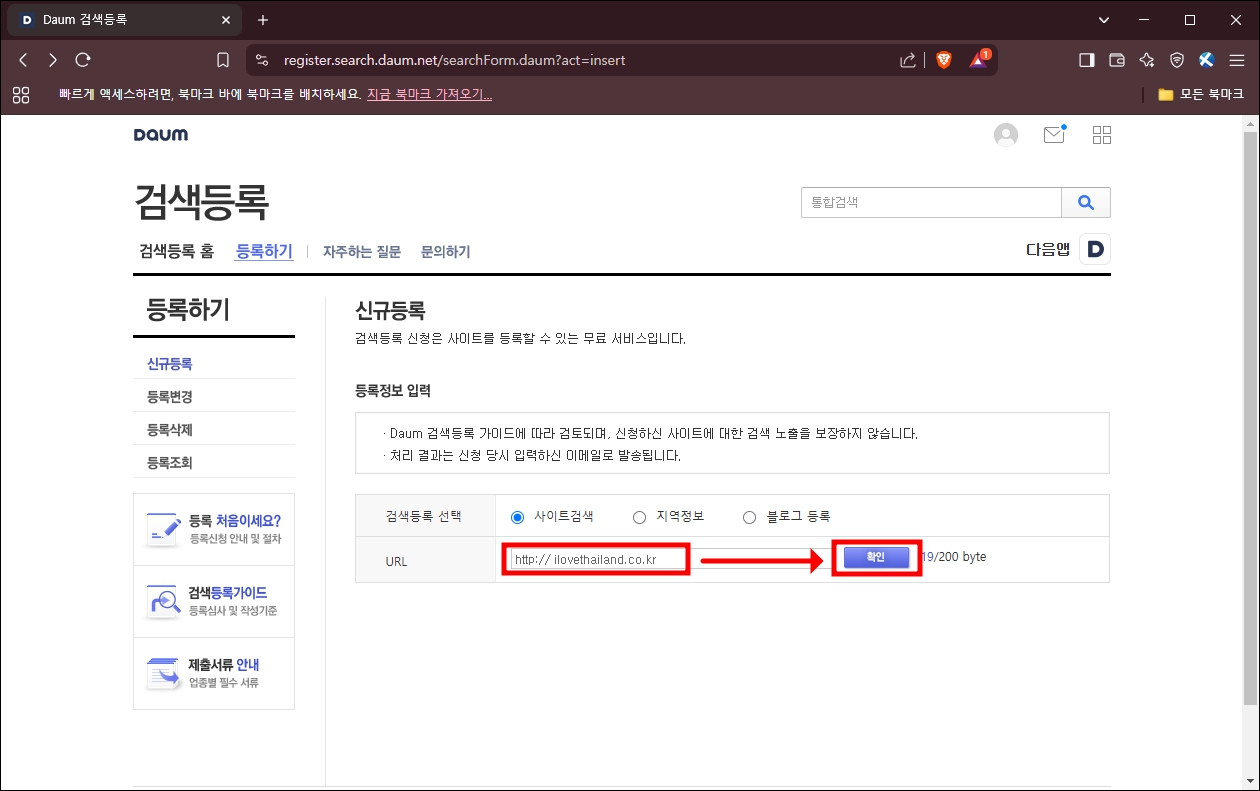This screenshot has width=1260, height=791.
Task: Click the bookmark icon beside the address bar
Action: pos(223,60)
